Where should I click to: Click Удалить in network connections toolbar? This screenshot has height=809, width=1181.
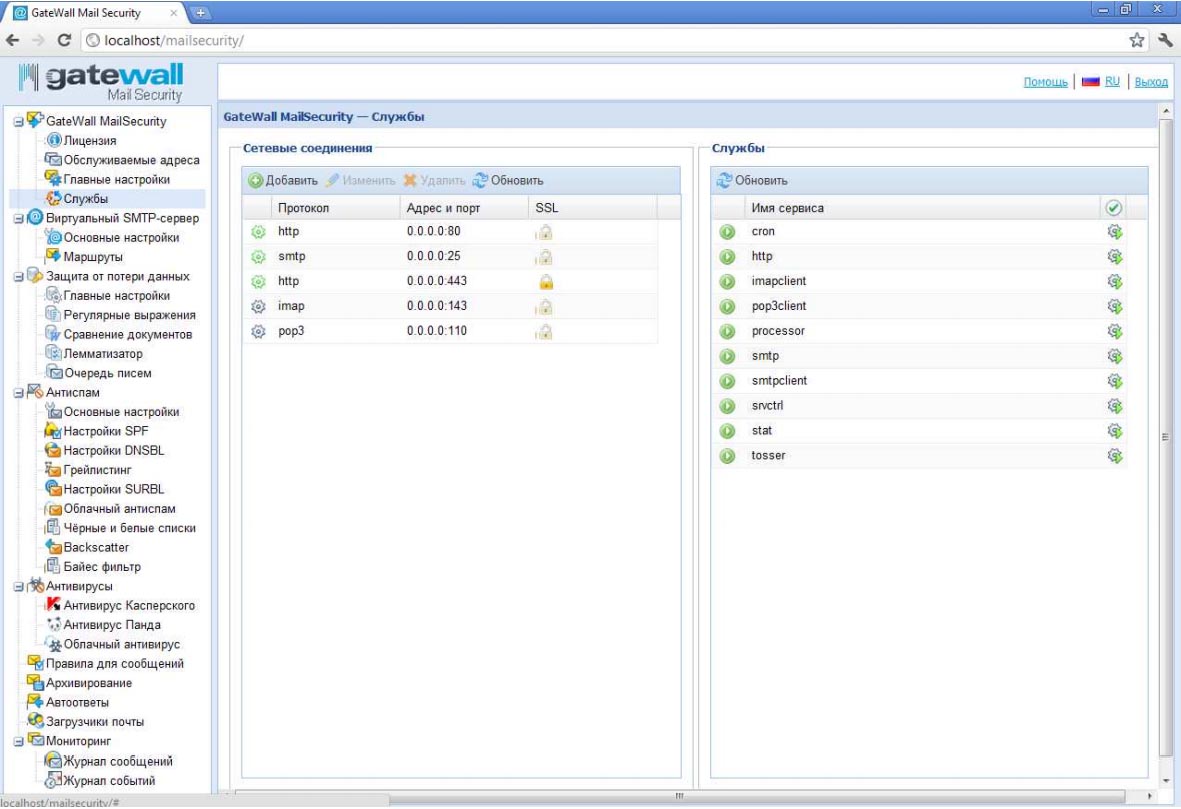coord(435,181)
